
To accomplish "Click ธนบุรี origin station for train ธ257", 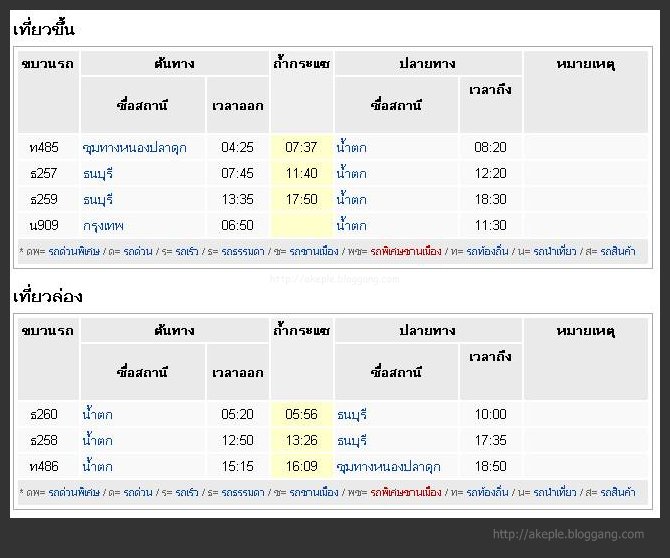I will 98,174.
